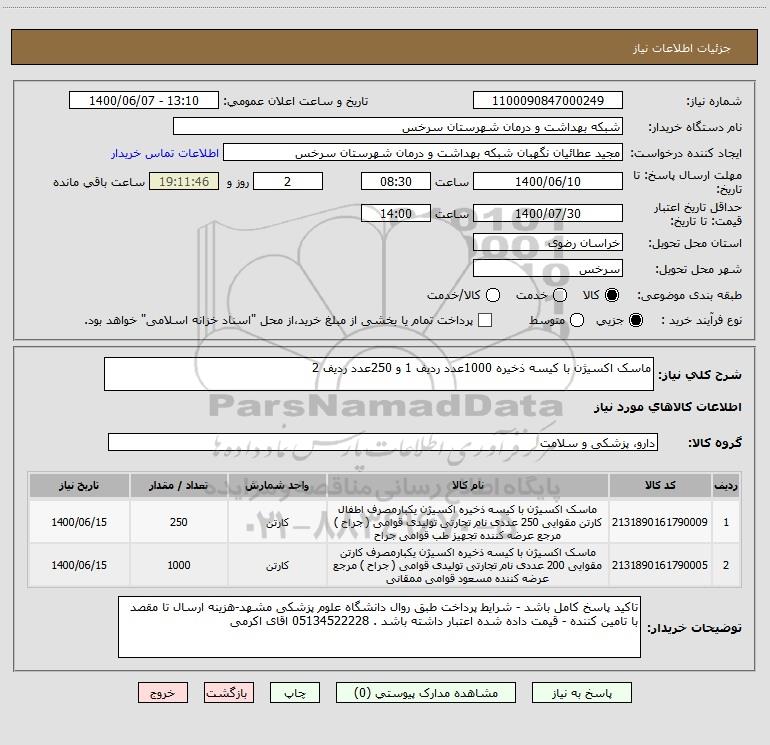Click the price validity date 1400/07/30 field
The image size is (770, 745).
548,213
